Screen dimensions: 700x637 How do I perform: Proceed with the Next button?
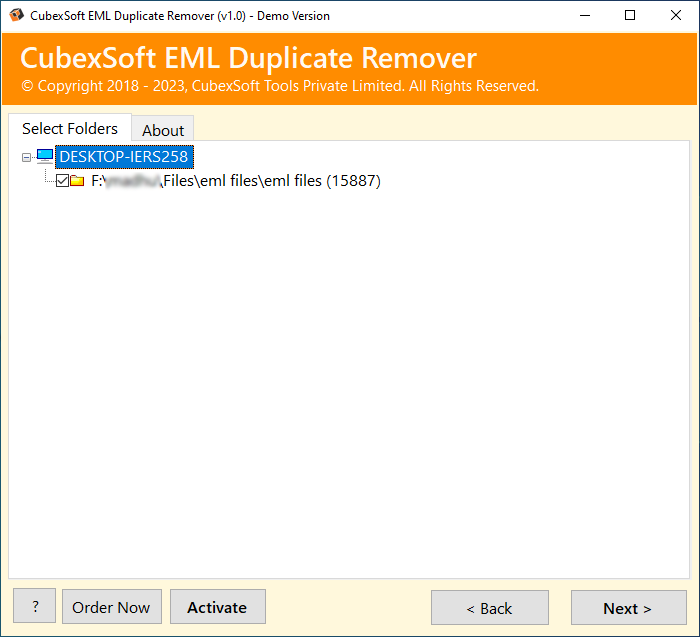(627, 608)
